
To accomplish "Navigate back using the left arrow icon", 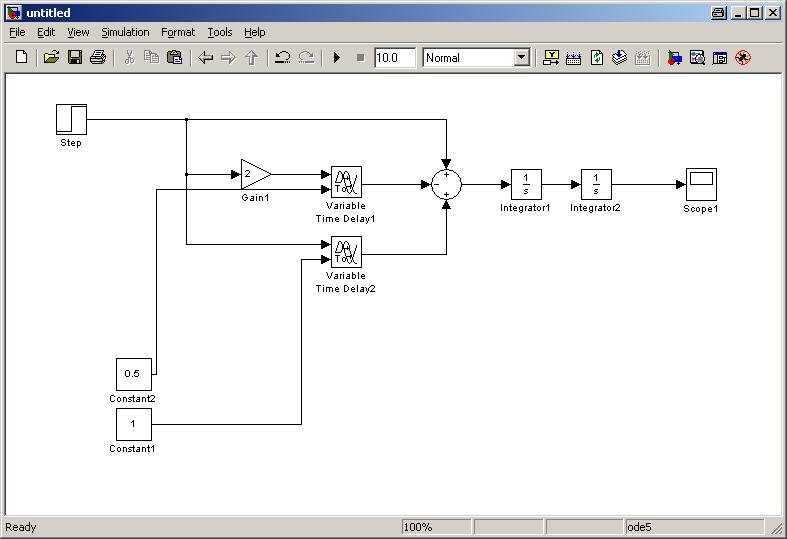I will pyautogui.click(x=206, y=58).
